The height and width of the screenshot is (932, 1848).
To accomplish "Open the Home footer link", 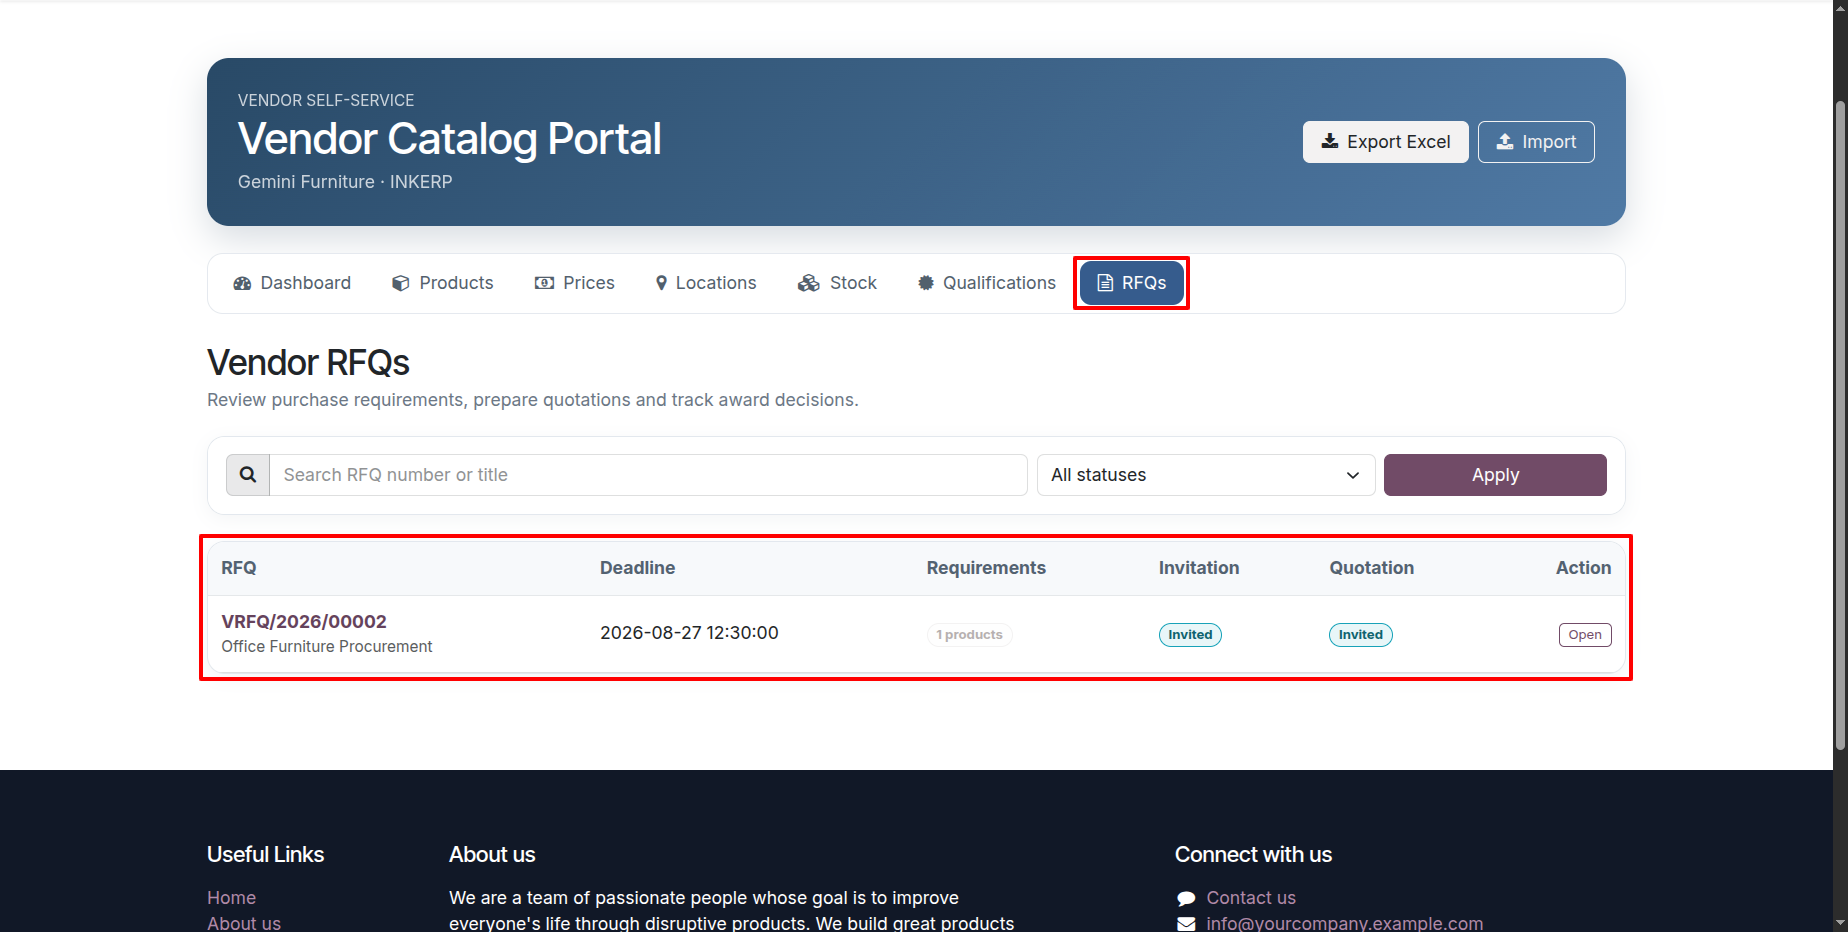I will click(x=231, y=898).
